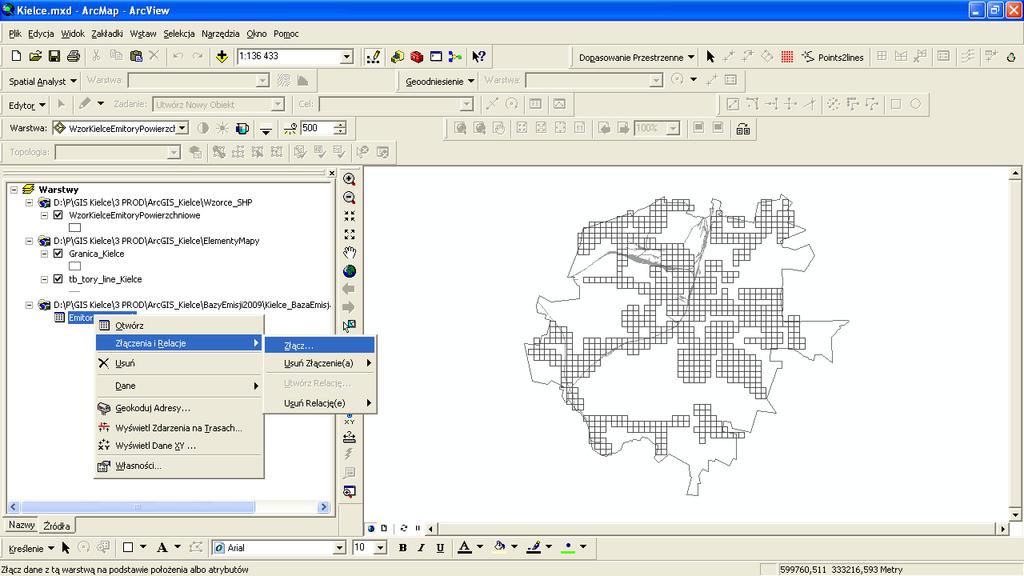The width and height of the screenshot is (1024, 576).
Task: Toggle italic text formatting
Action: pyautogui.click(x=421, y=548)
